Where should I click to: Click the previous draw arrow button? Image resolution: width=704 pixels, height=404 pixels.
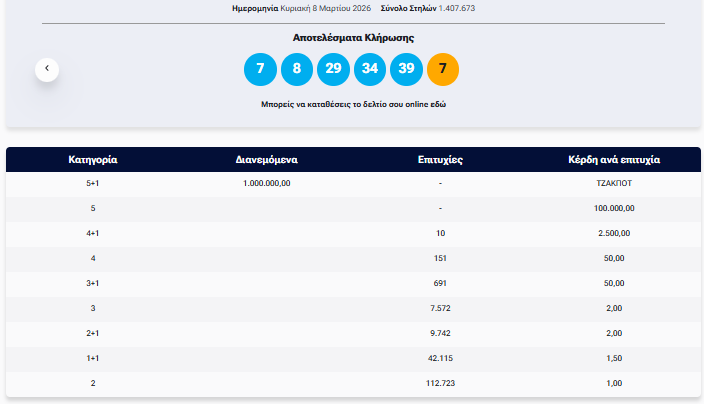click(x=47, y=69)
